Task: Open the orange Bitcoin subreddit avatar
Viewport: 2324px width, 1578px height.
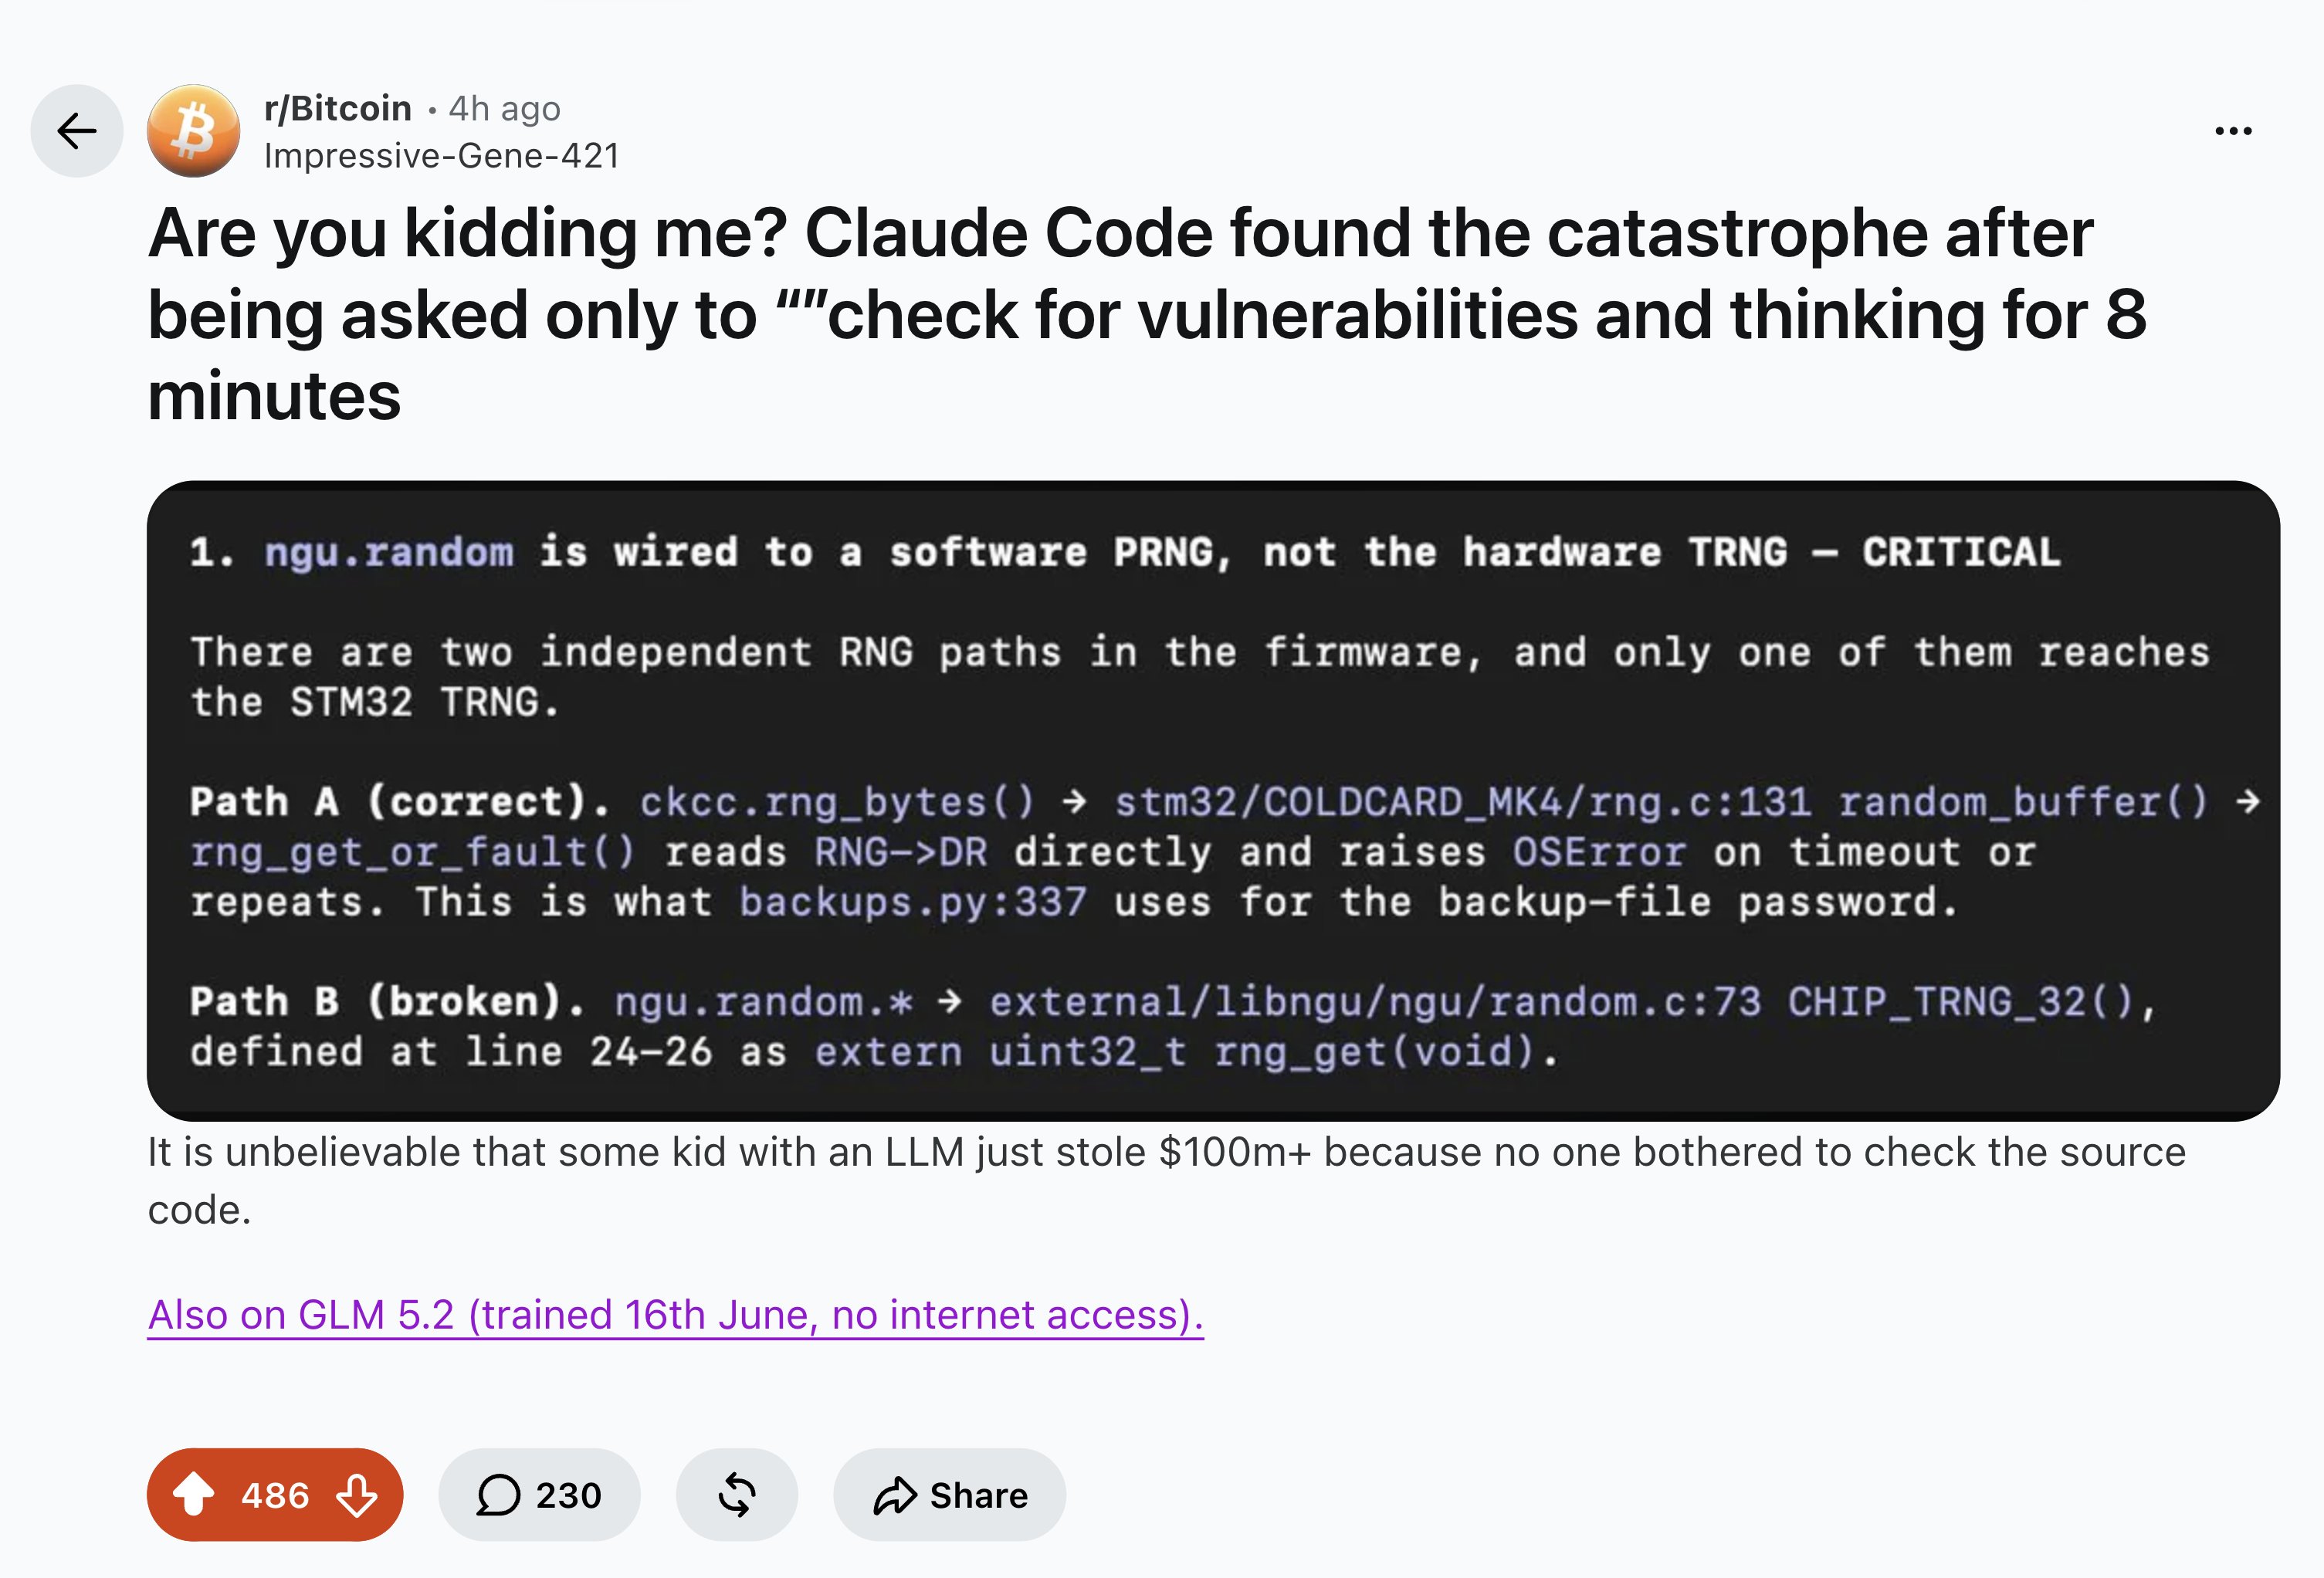Action: click(194, 131)
